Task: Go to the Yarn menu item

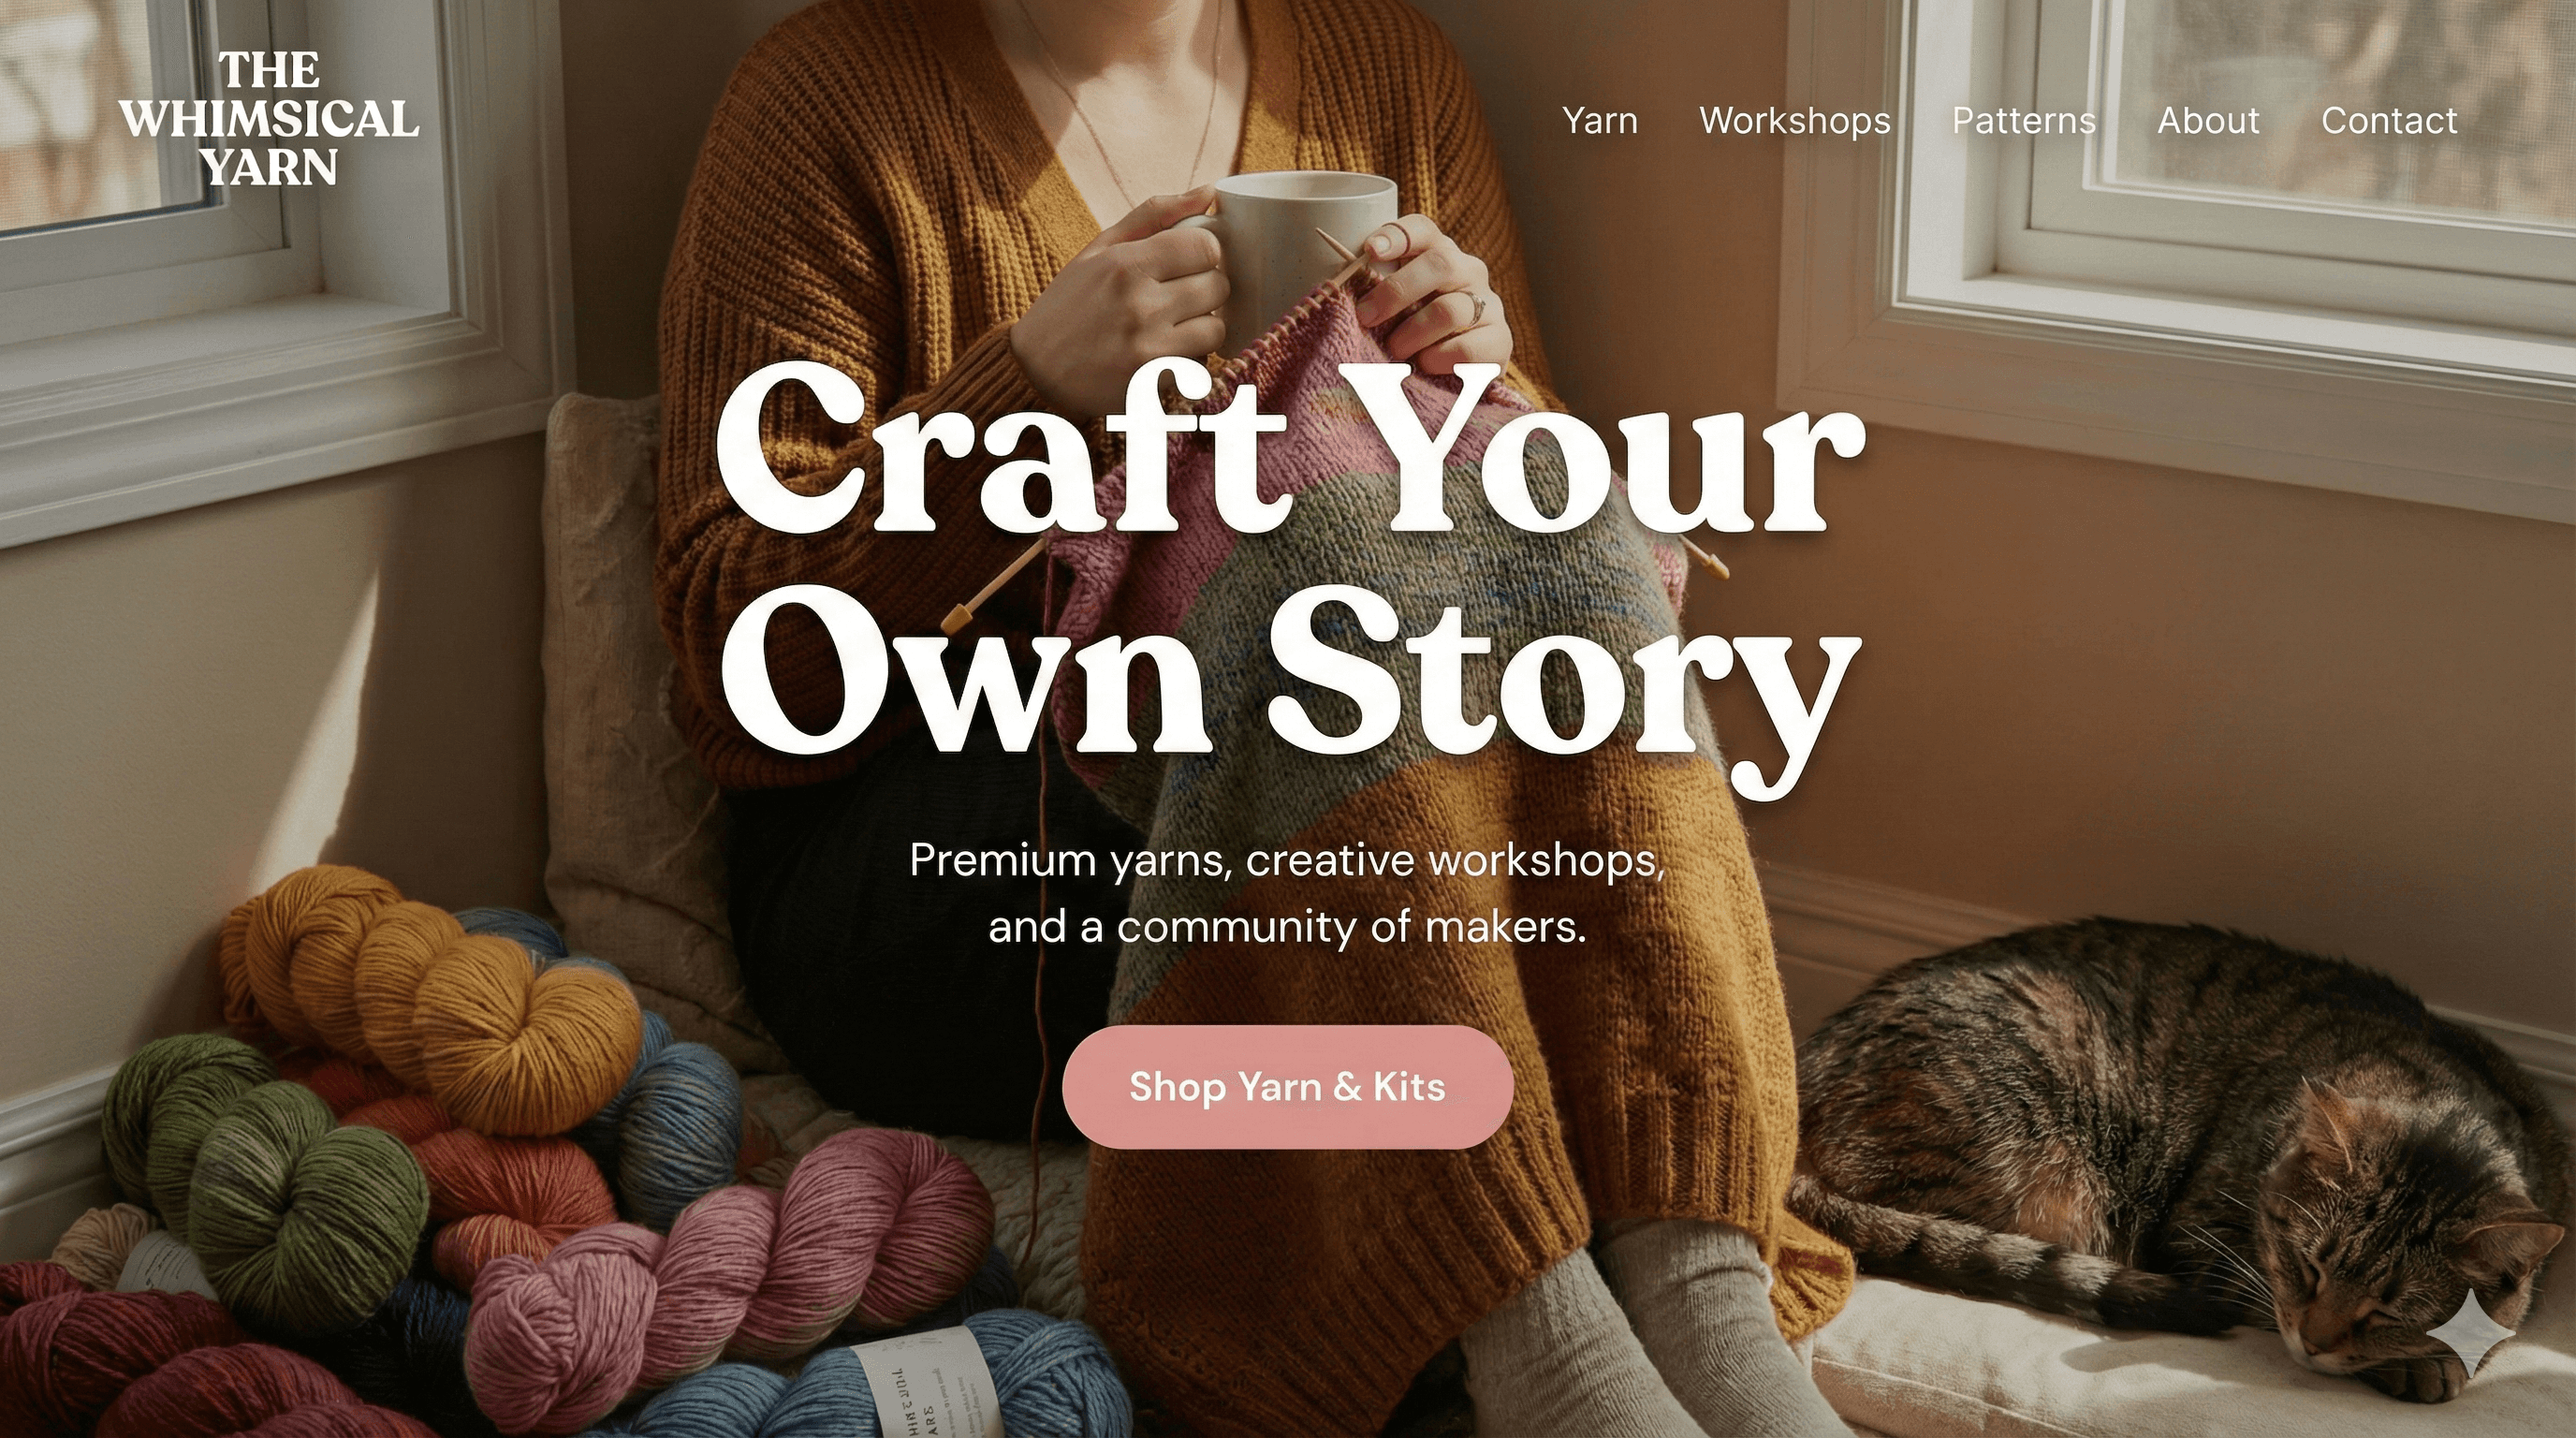Action: [1600, 120]
